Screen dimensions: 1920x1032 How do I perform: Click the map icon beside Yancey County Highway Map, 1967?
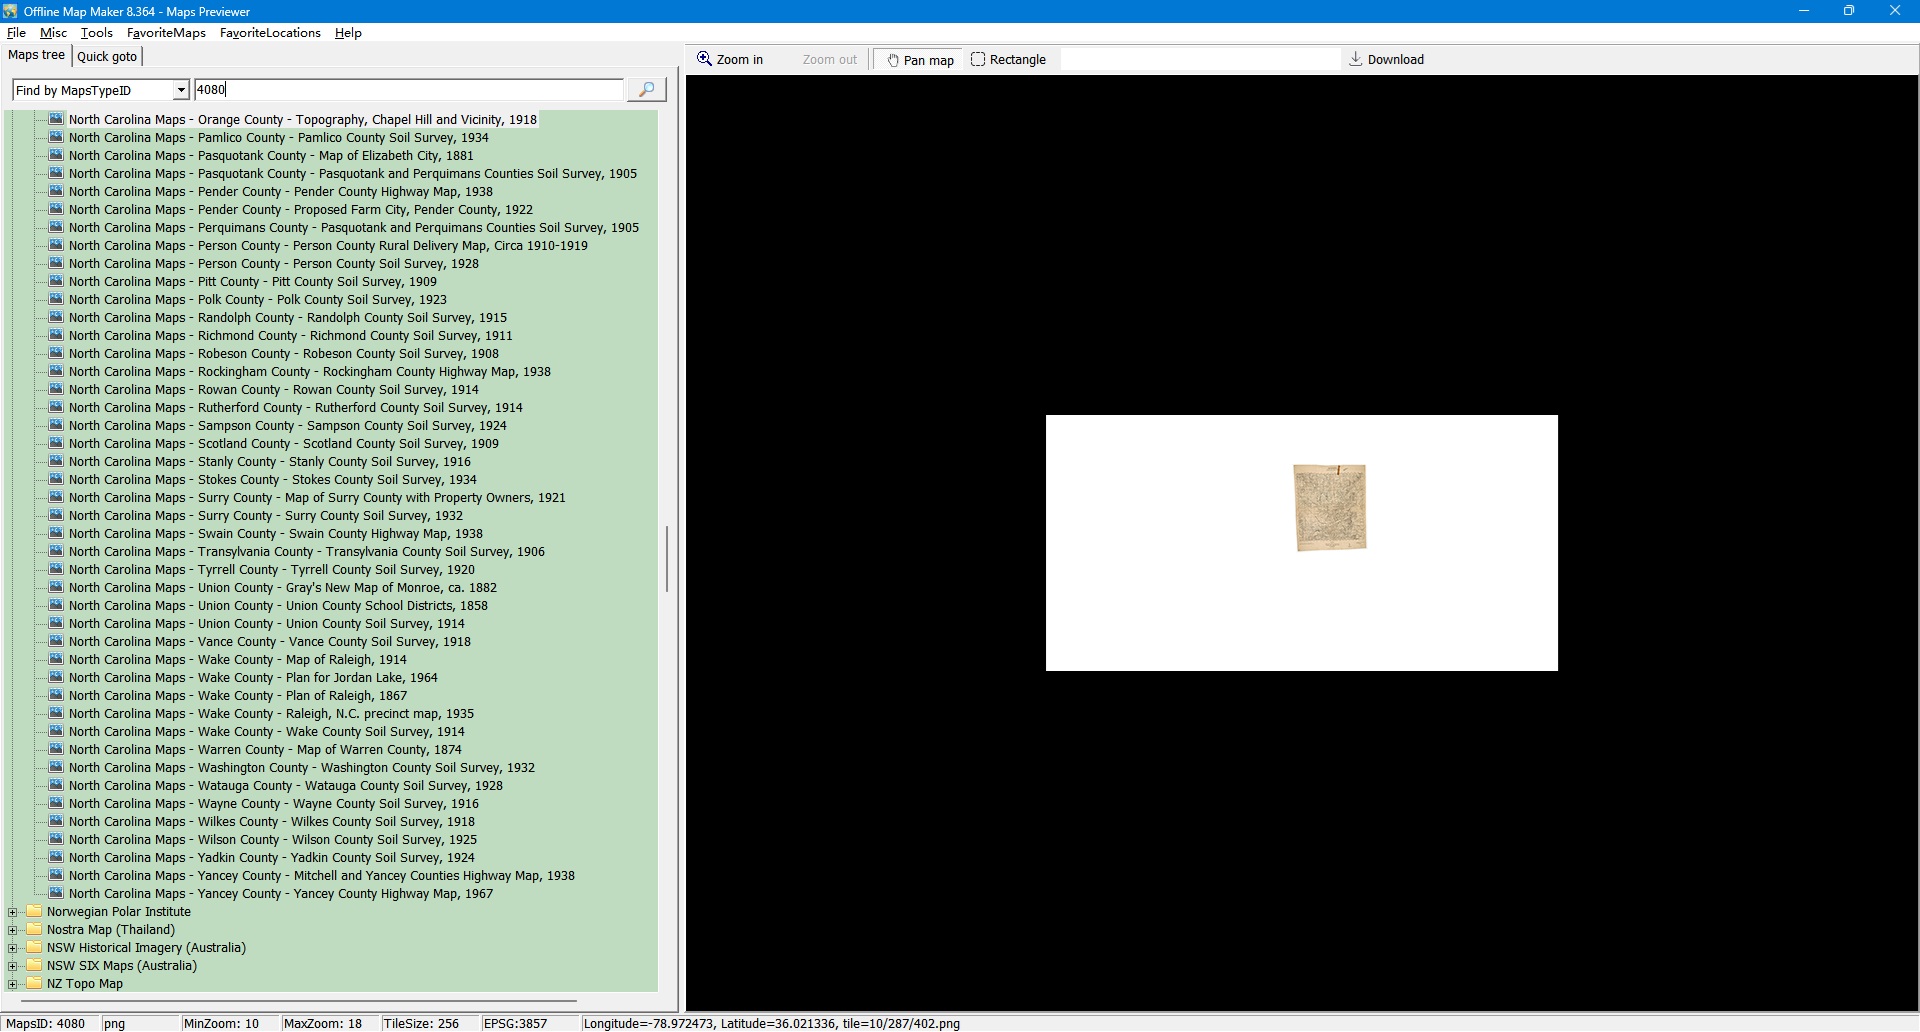56,894
